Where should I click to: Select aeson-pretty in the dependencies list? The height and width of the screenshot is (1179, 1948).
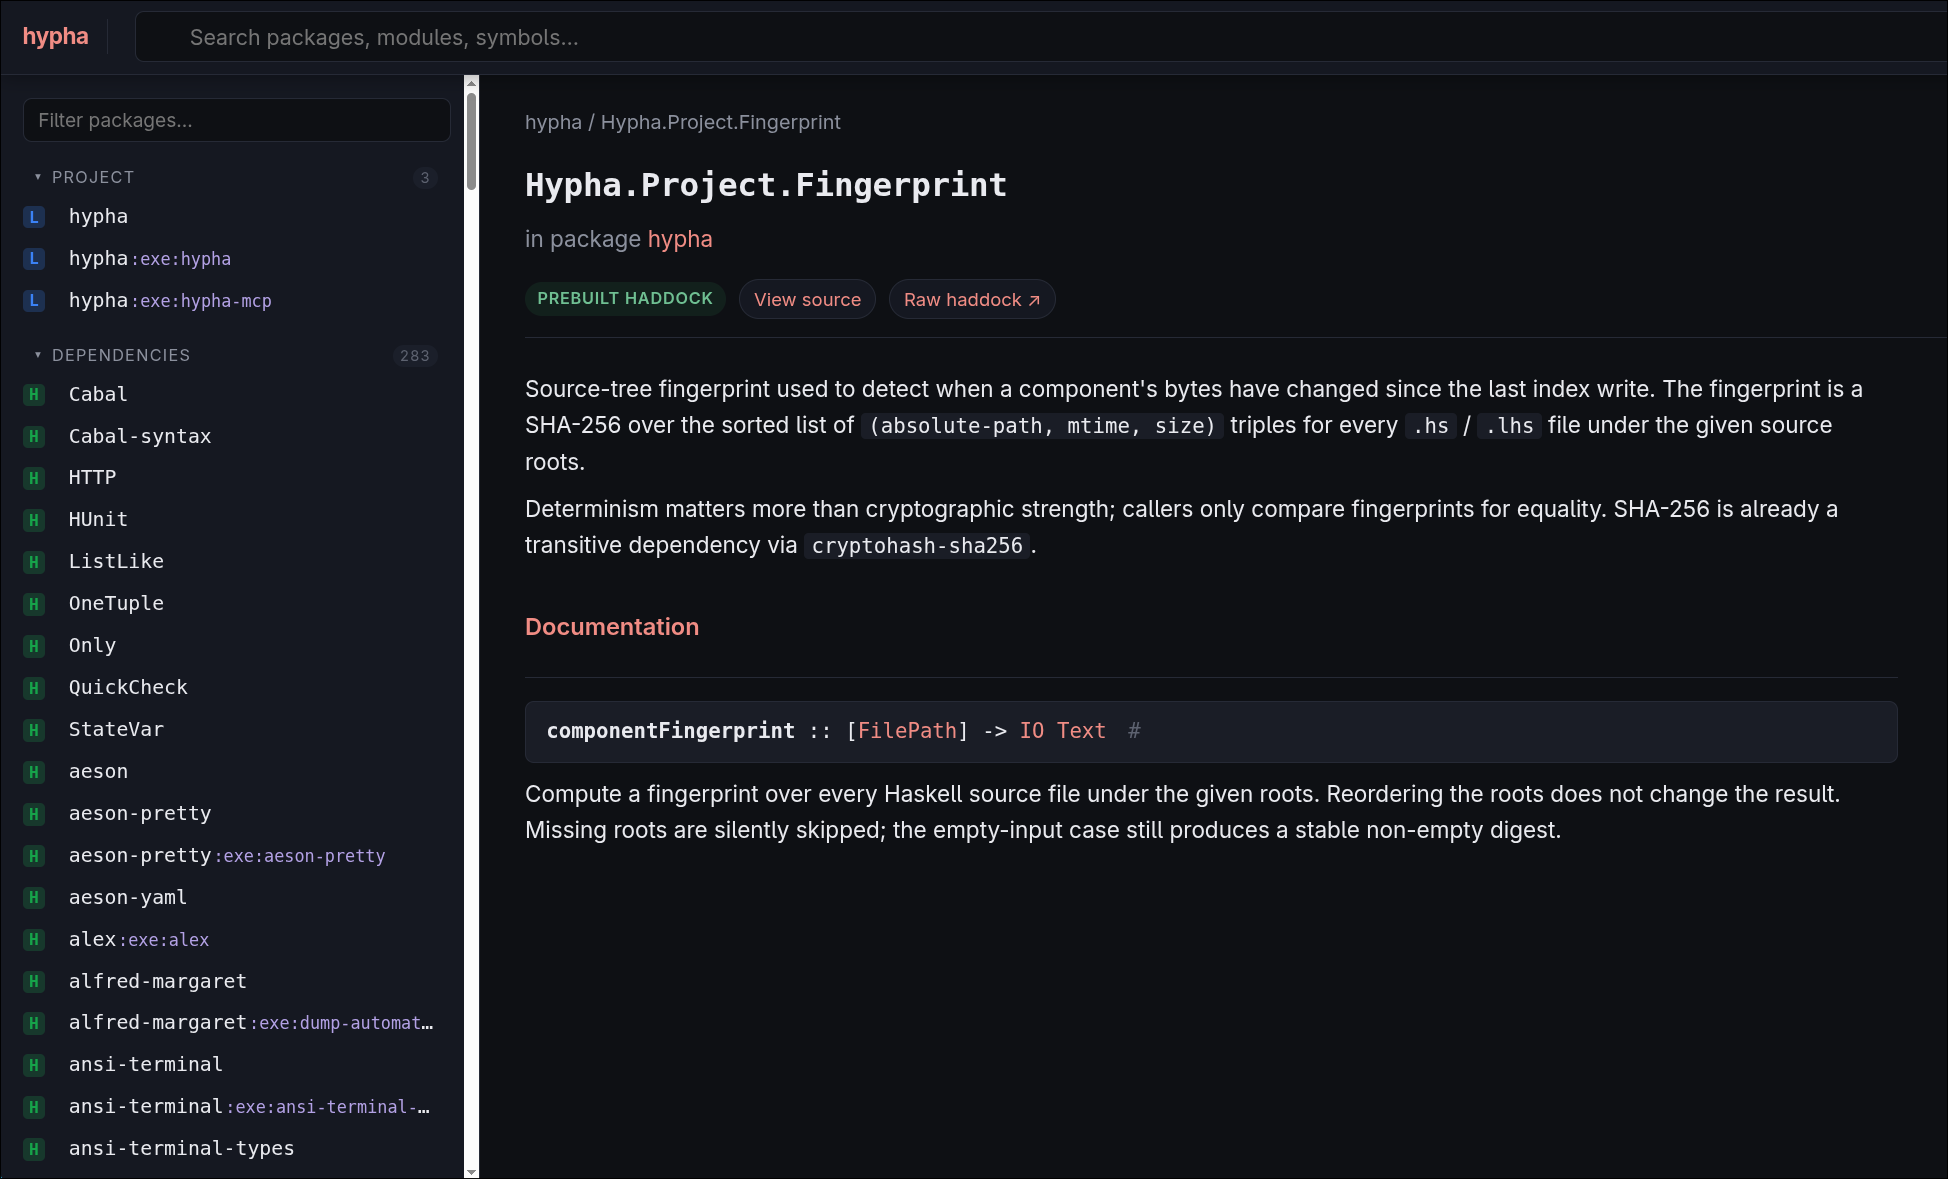[x=140, y=814]
